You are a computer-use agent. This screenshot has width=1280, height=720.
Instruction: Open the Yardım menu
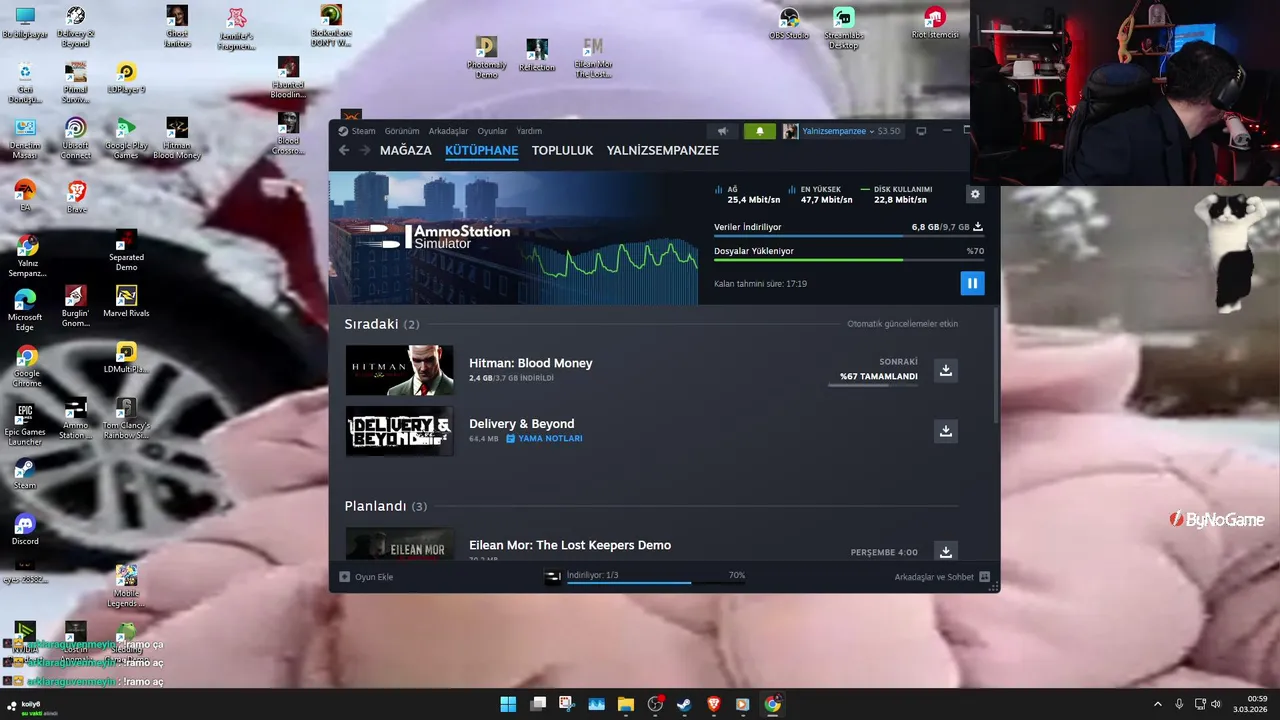[529, 131]
